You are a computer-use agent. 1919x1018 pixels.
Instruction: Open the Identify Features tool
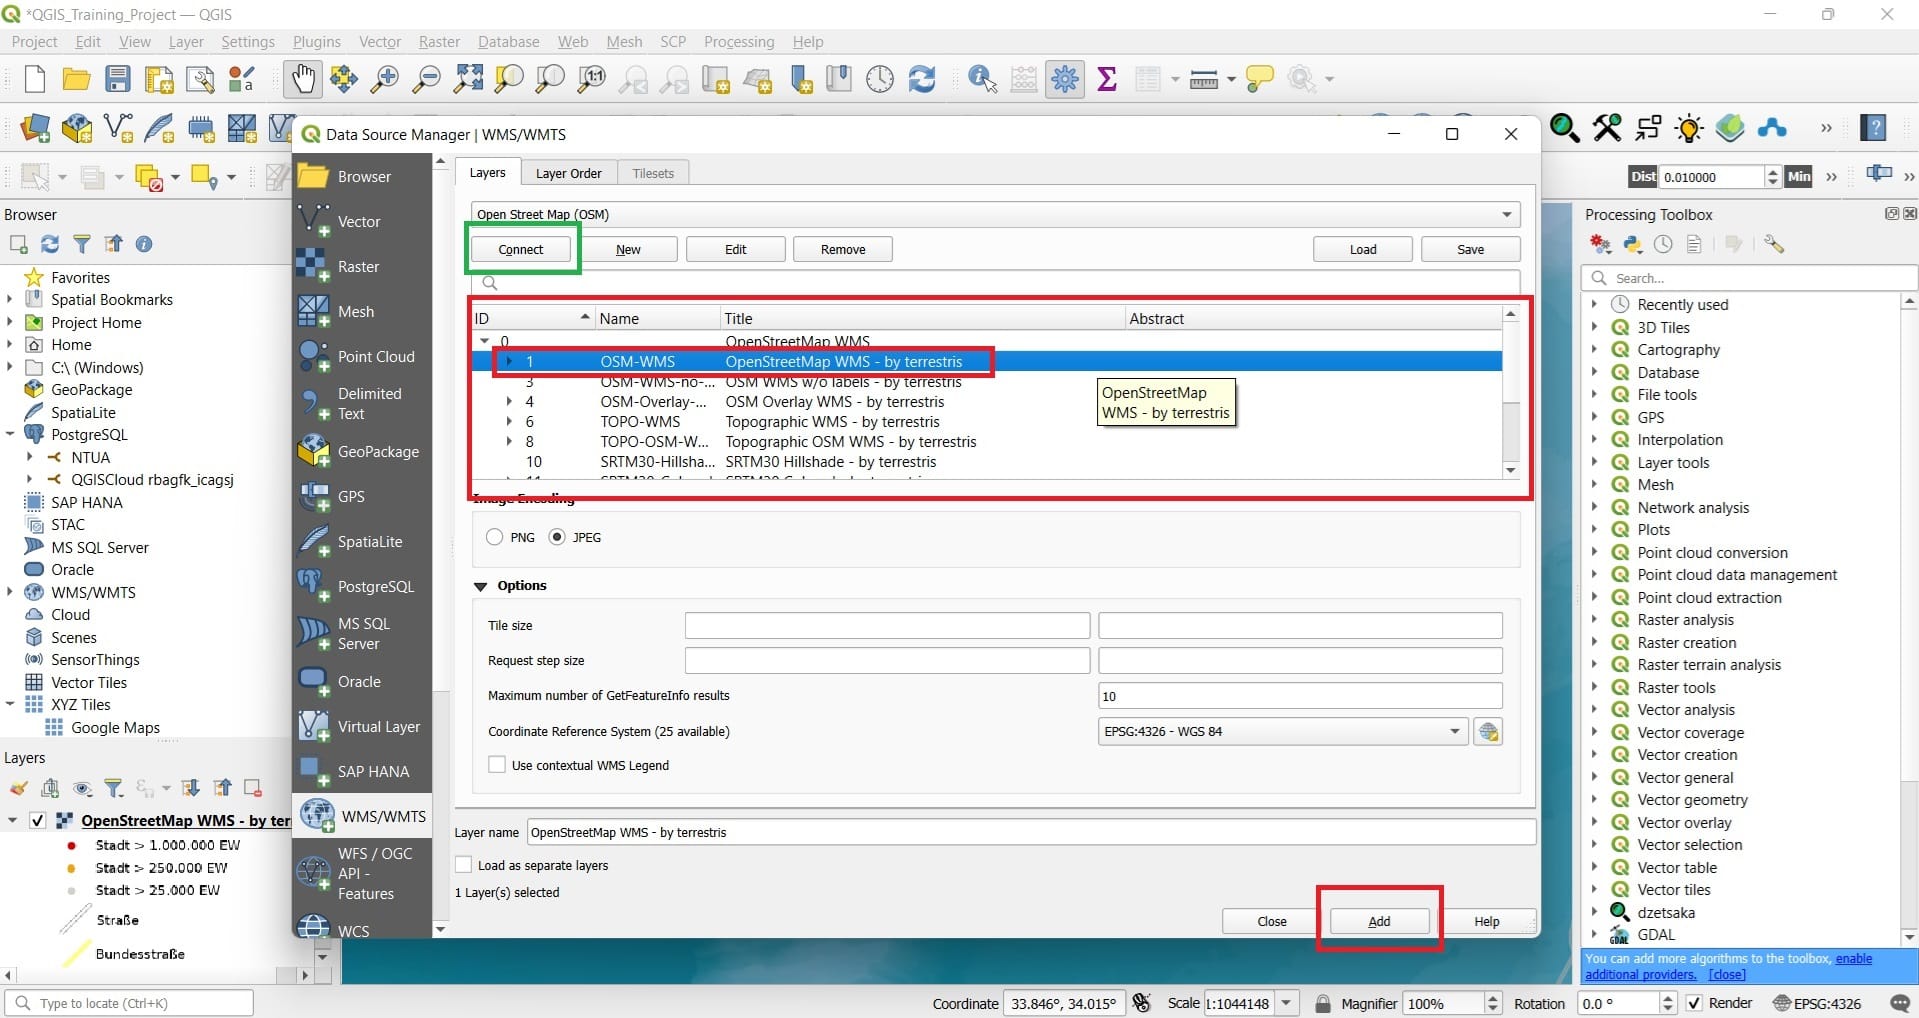tap(982, 79)
